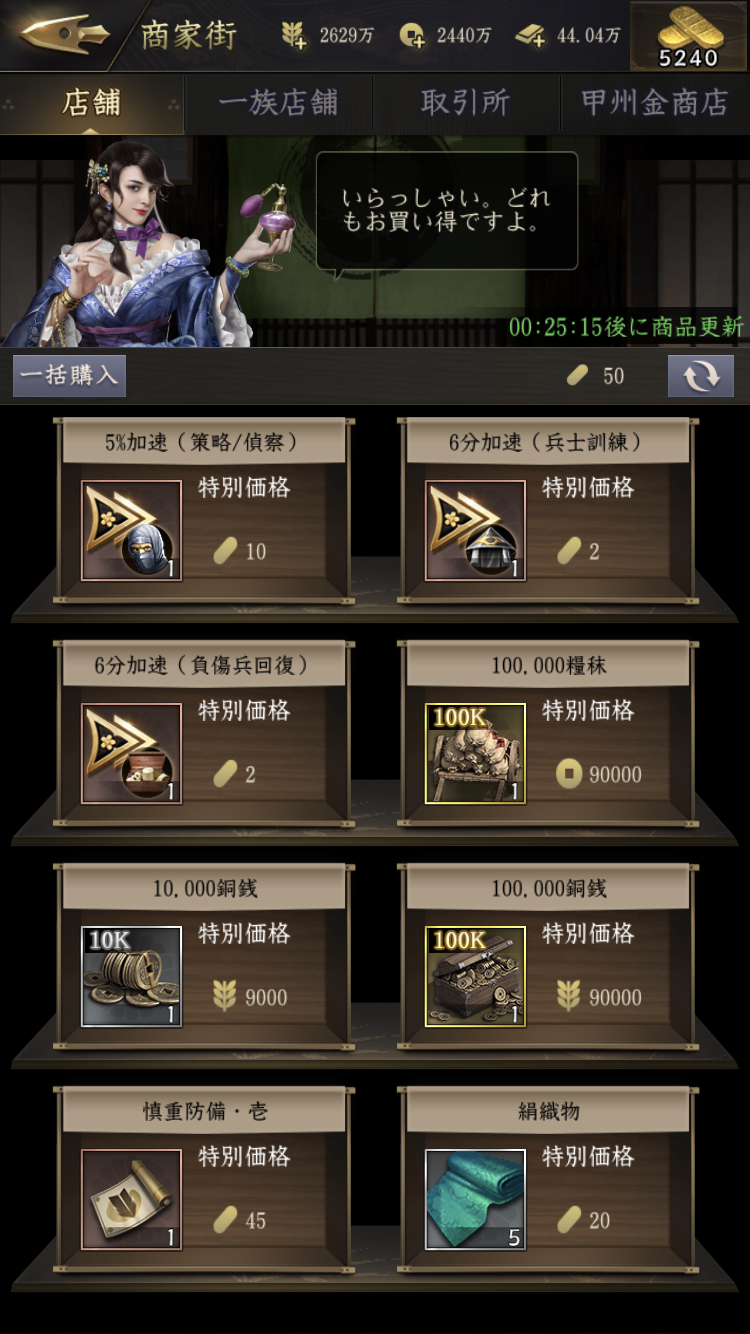Select the 慎重防備・壱 scroll item

point(131,1200)
